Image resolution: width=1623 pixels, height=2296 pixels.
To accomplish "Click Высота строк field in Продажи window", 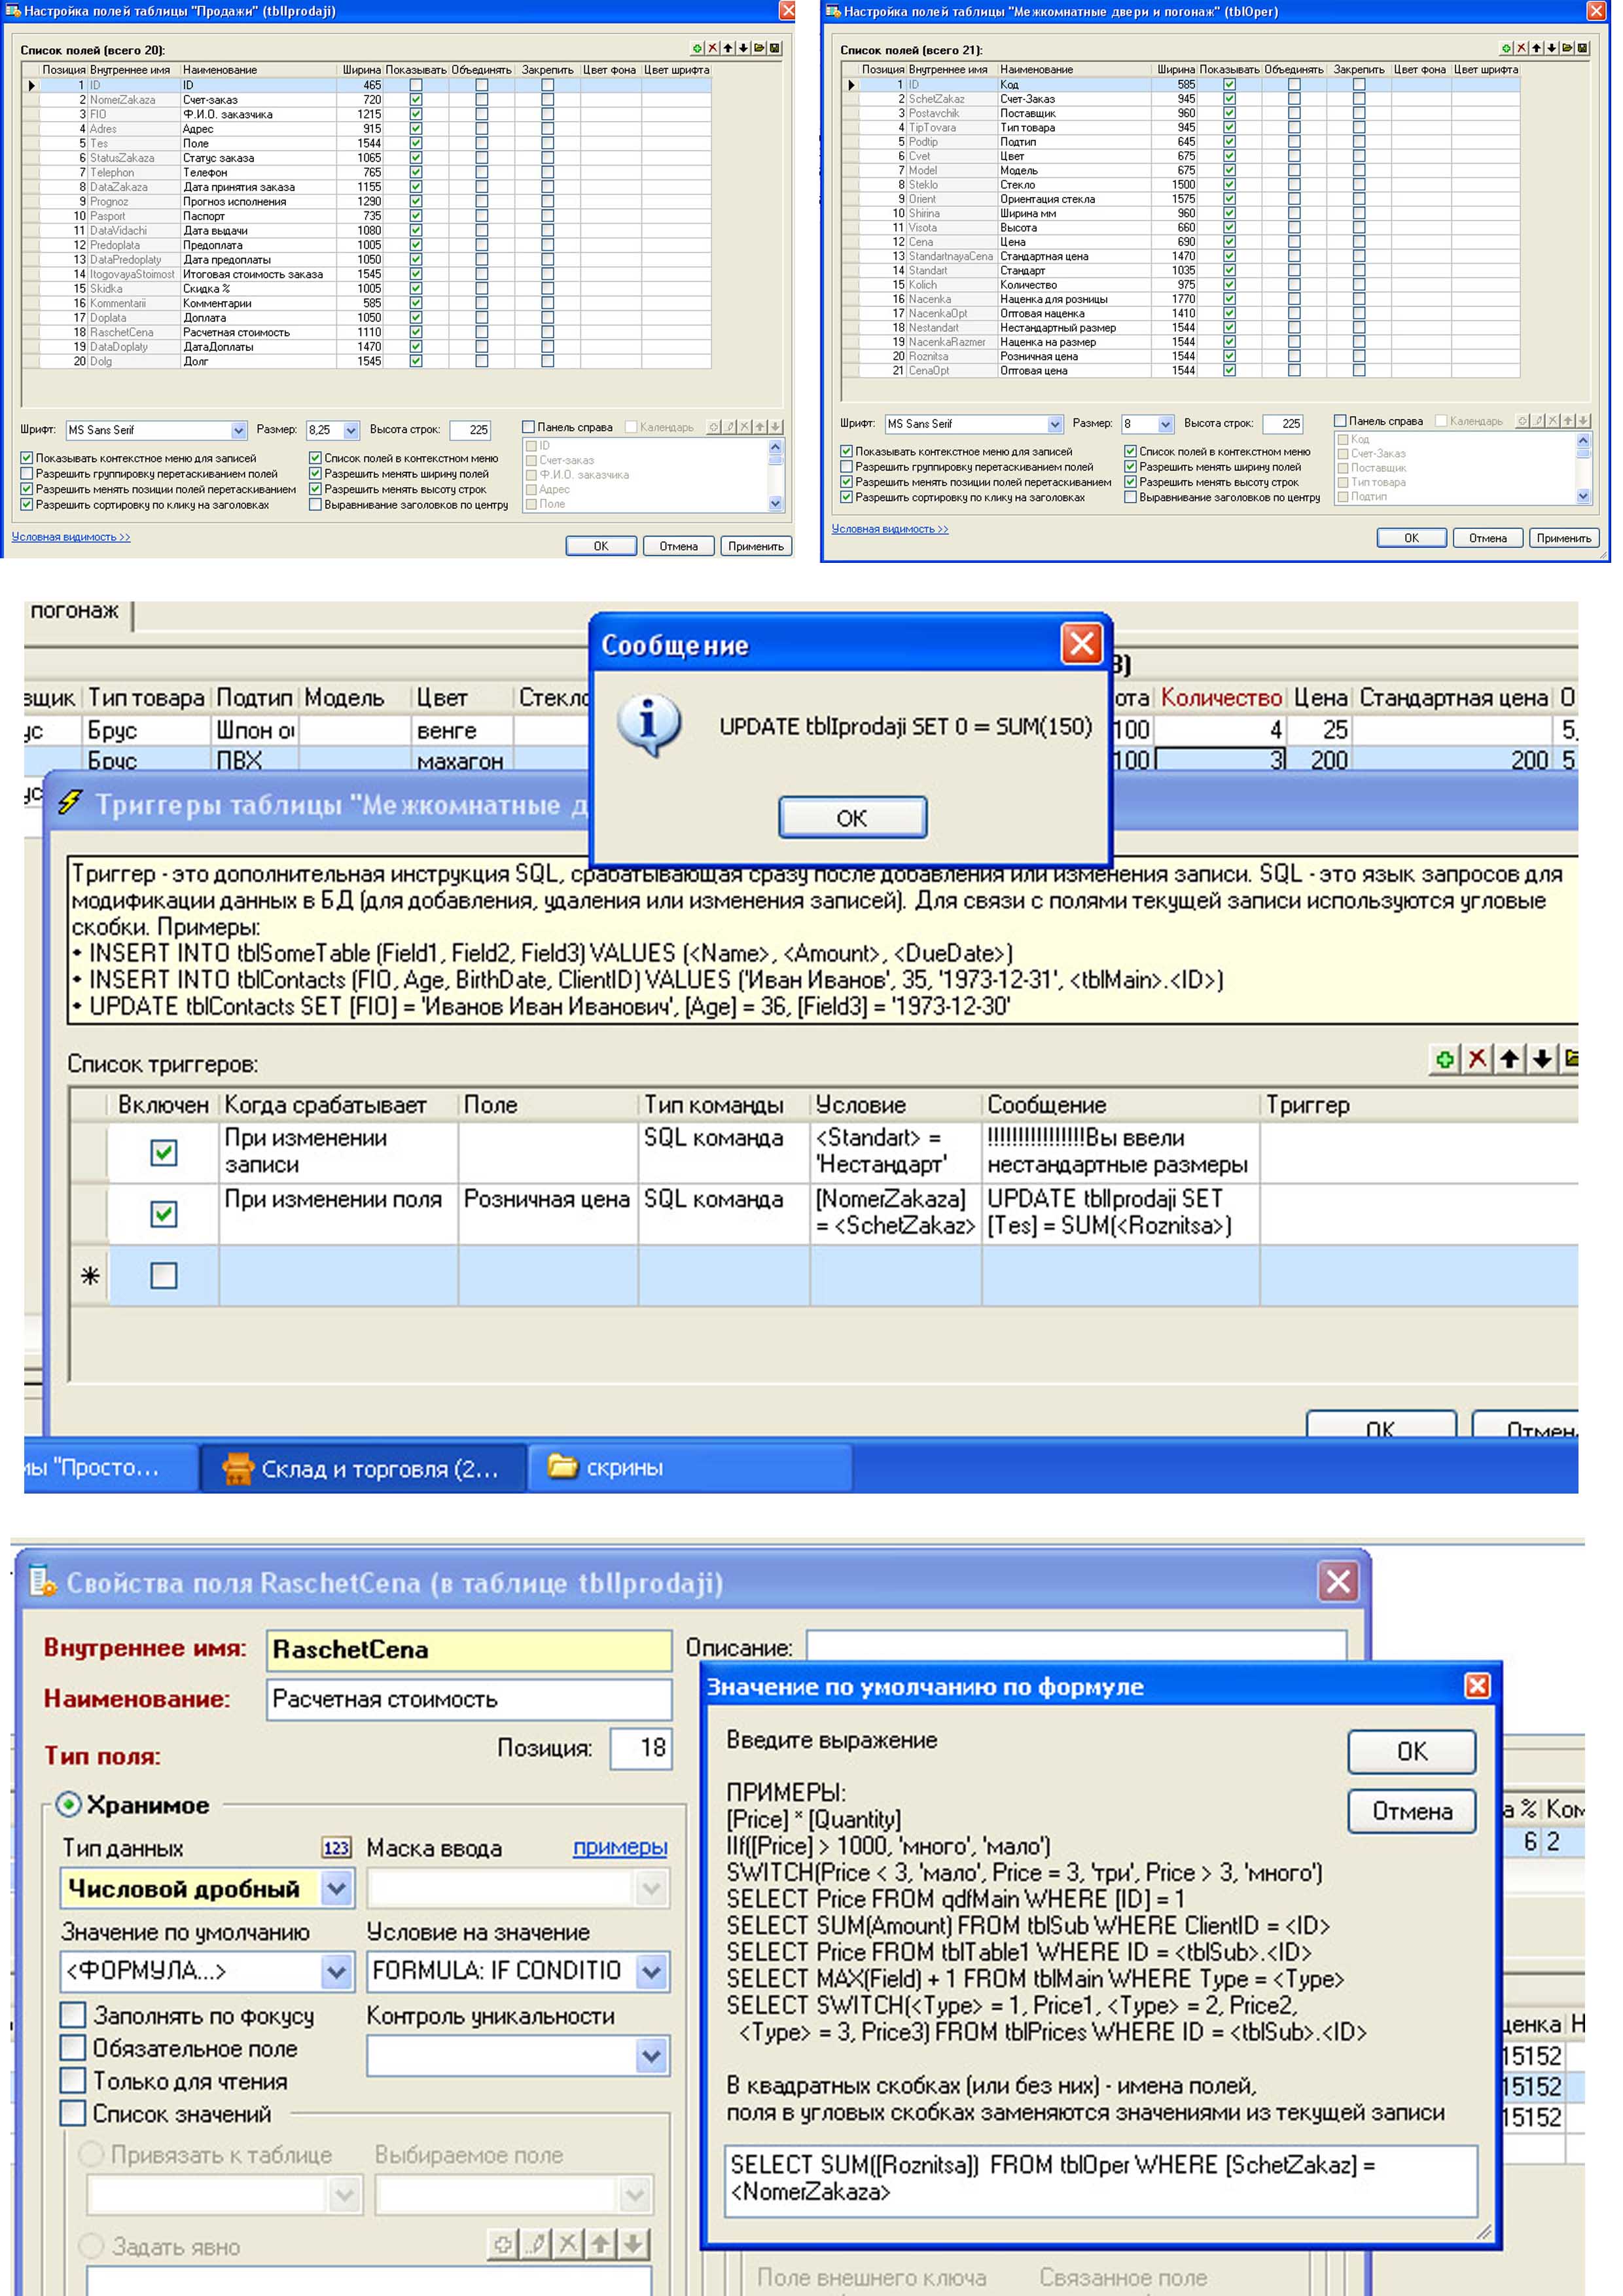I will tap(471, 430).
